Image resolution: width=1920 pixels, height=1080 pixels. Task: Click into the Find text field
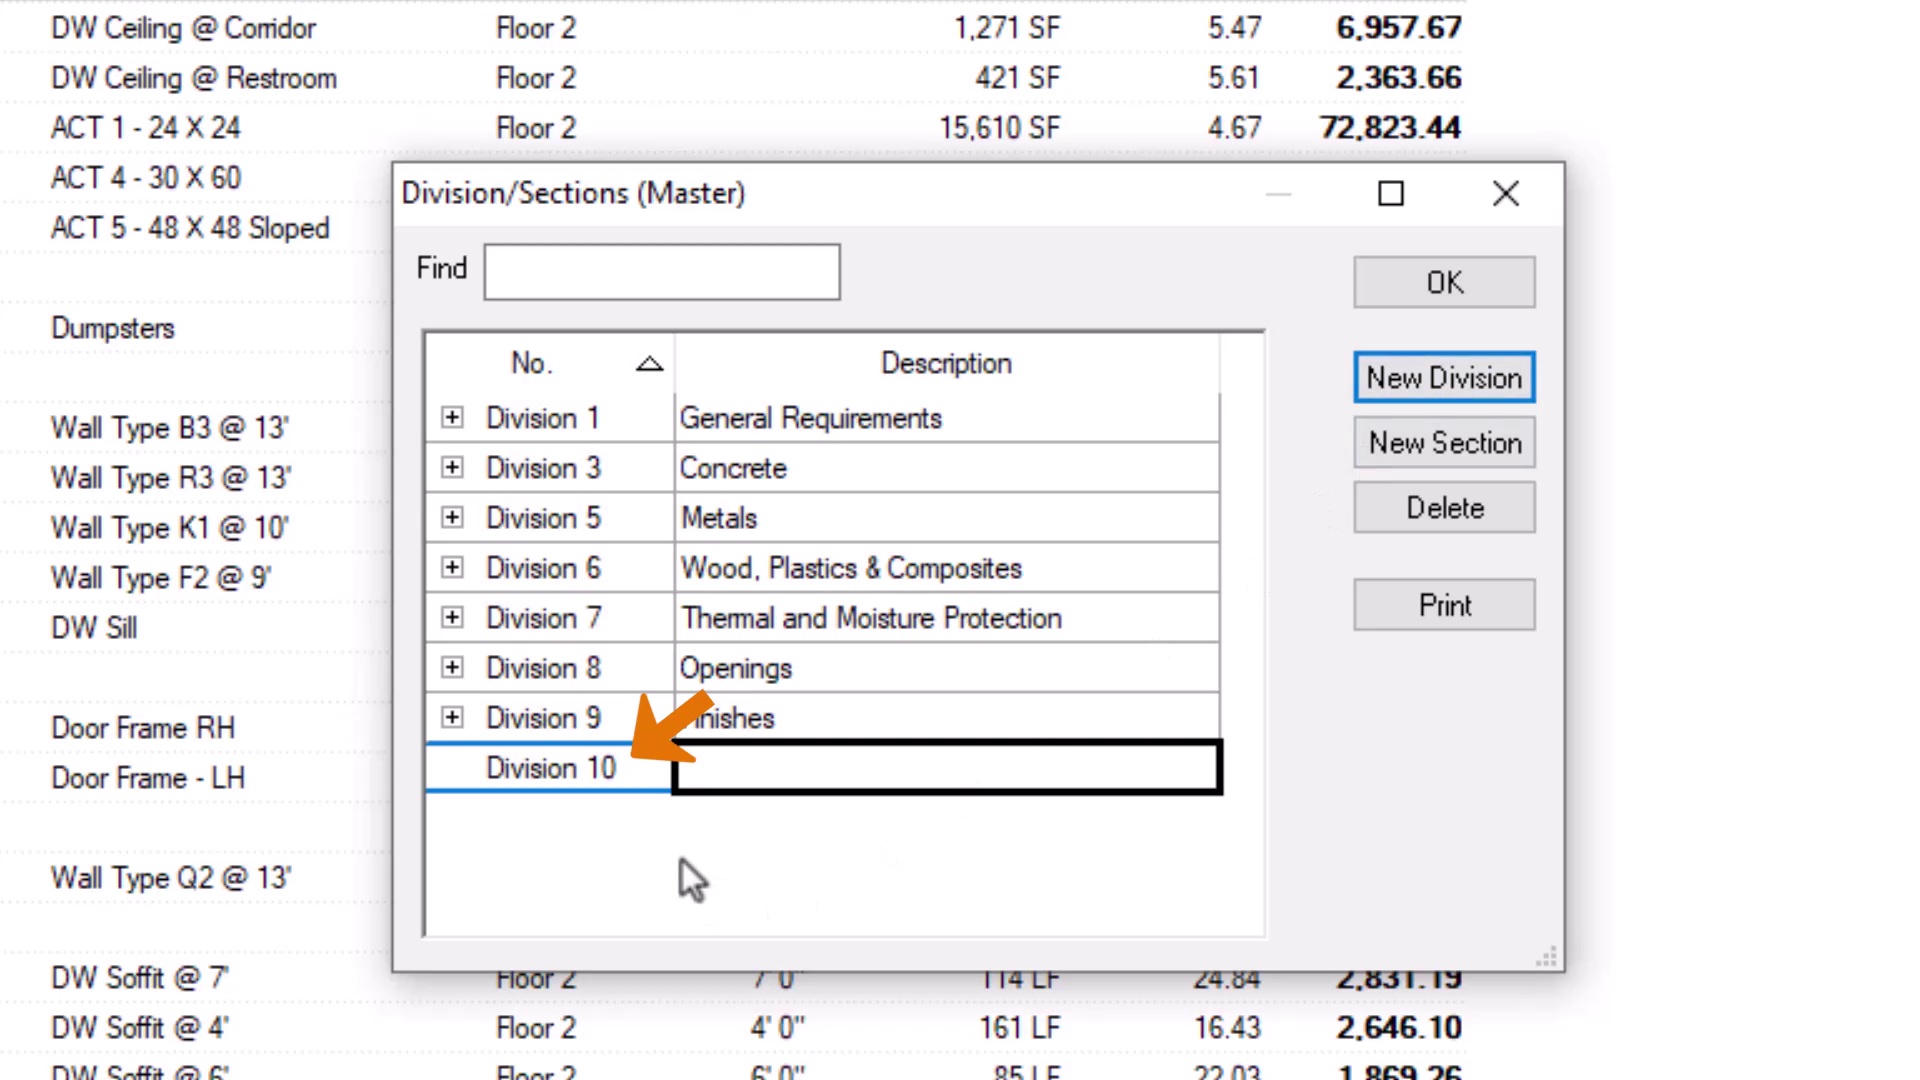(661, 272)
